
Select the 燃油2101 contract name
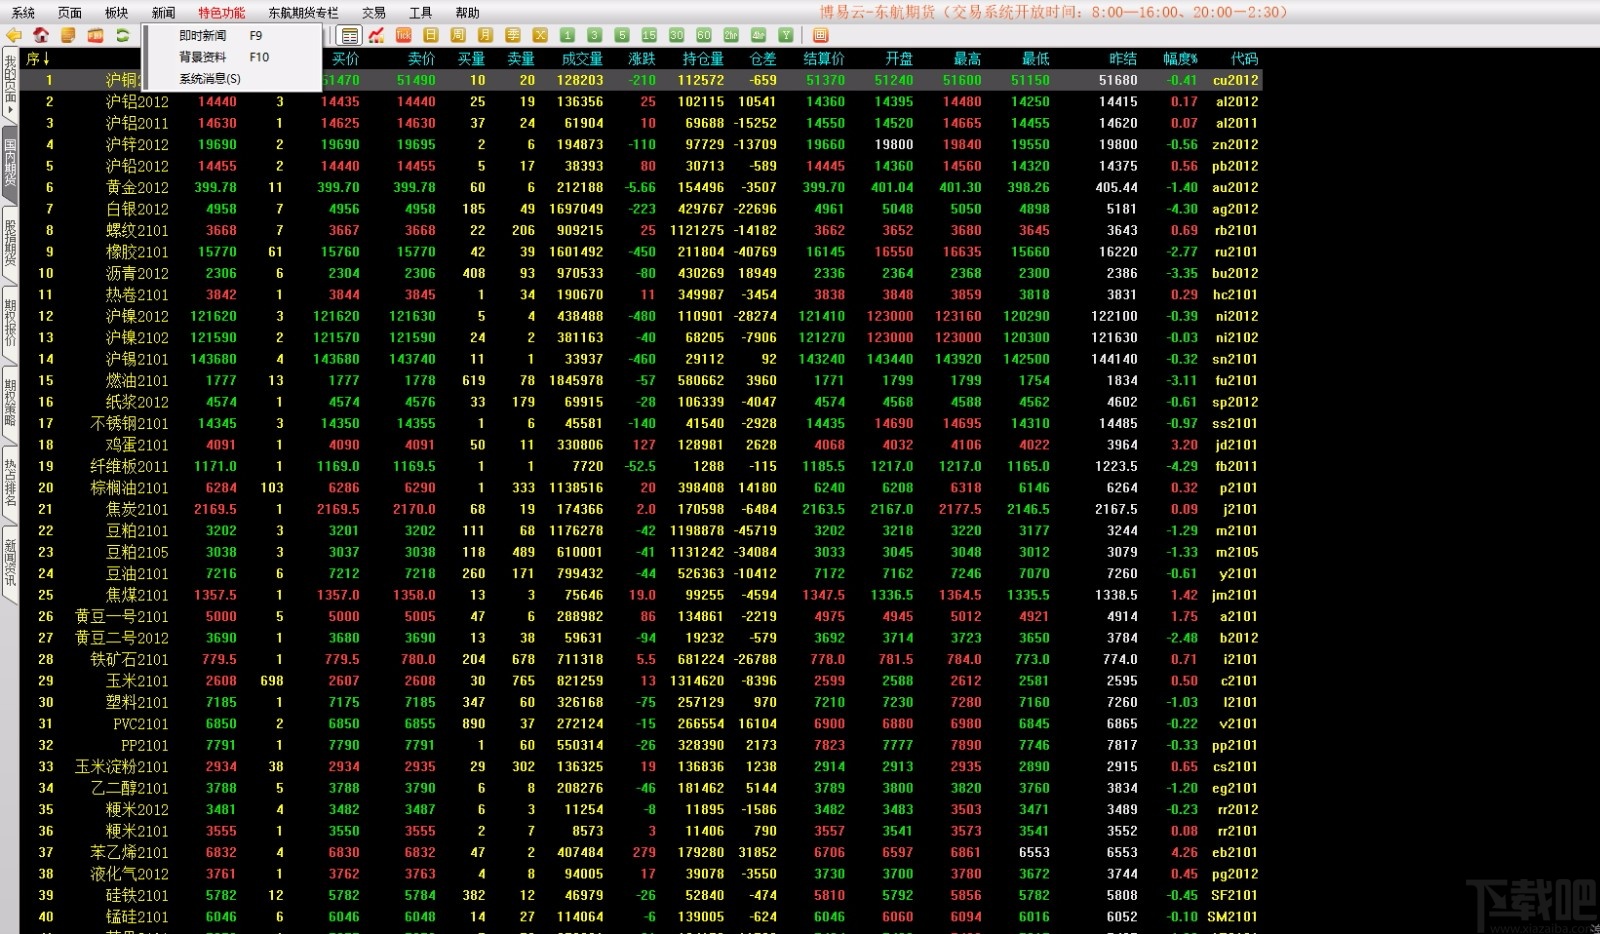(137, 381)
